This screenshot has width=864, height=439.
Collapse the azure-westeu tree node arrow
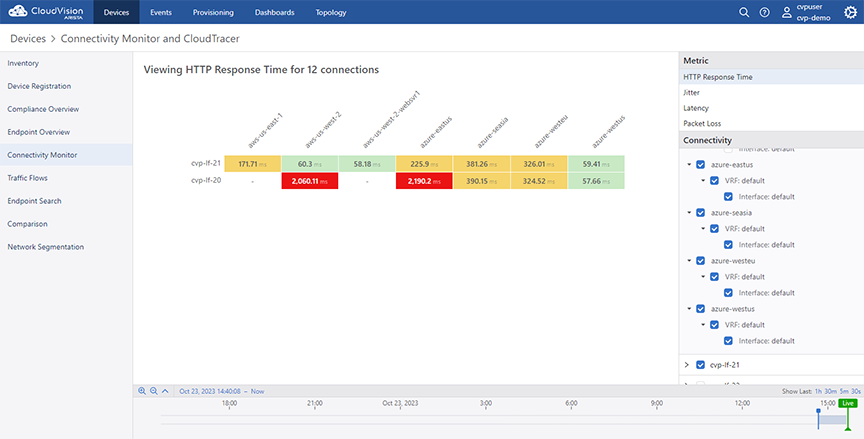pyautogui.click(x=689, y=261)
